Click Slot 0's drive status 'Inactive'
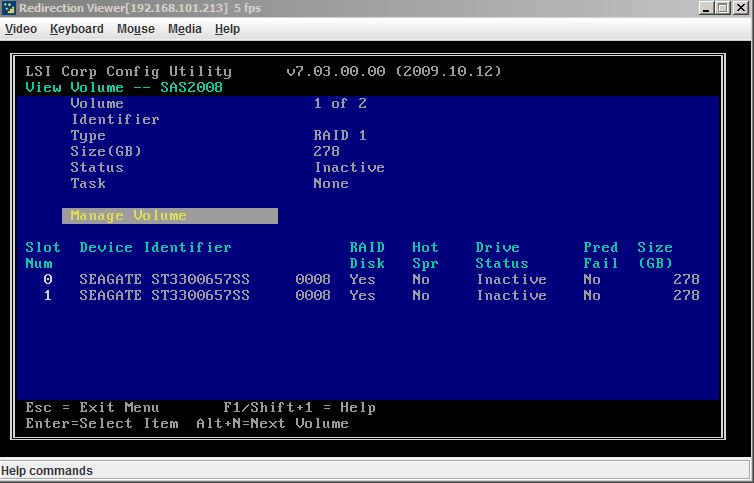This screenshot has width=754, height=483. [x=512, y=280]
